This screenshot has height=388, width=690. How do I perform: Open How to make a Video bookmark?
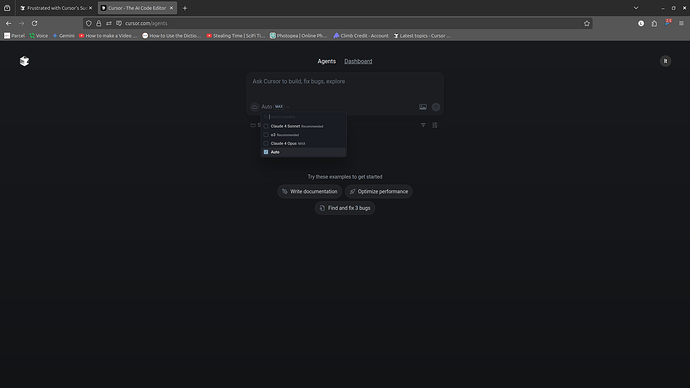point(108,36)
